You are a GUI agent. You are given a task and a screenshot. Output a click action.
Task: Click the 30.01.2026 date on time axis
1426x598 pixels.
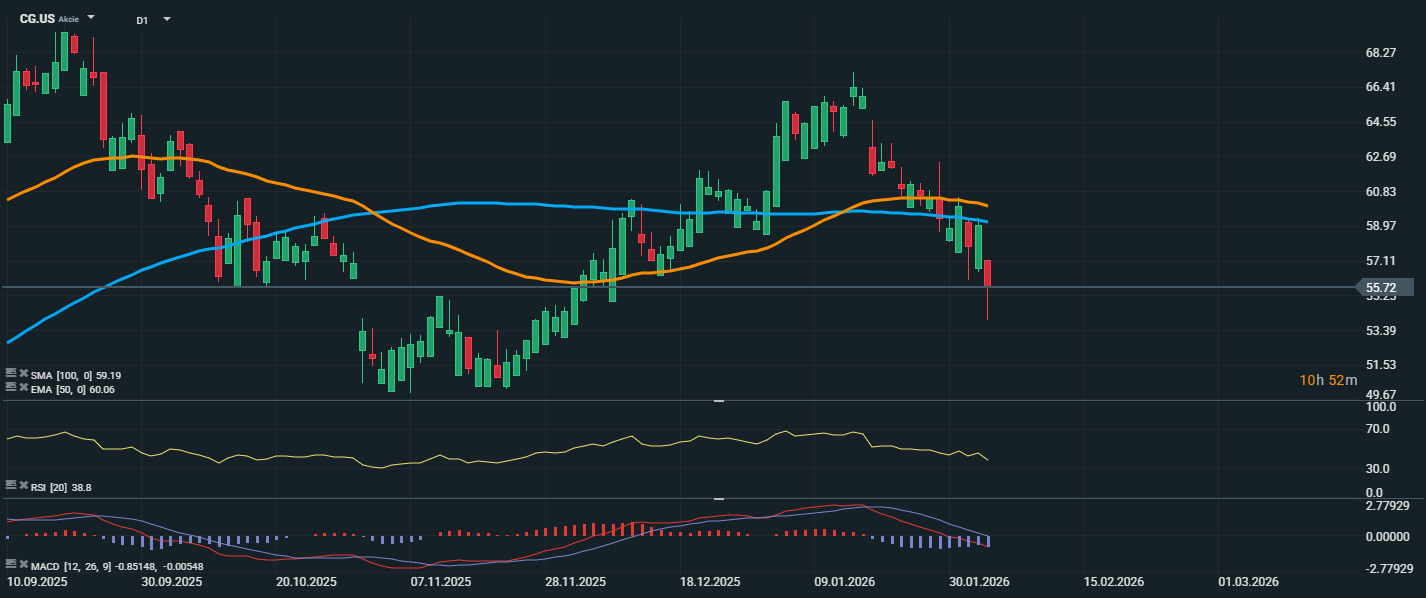978,581
